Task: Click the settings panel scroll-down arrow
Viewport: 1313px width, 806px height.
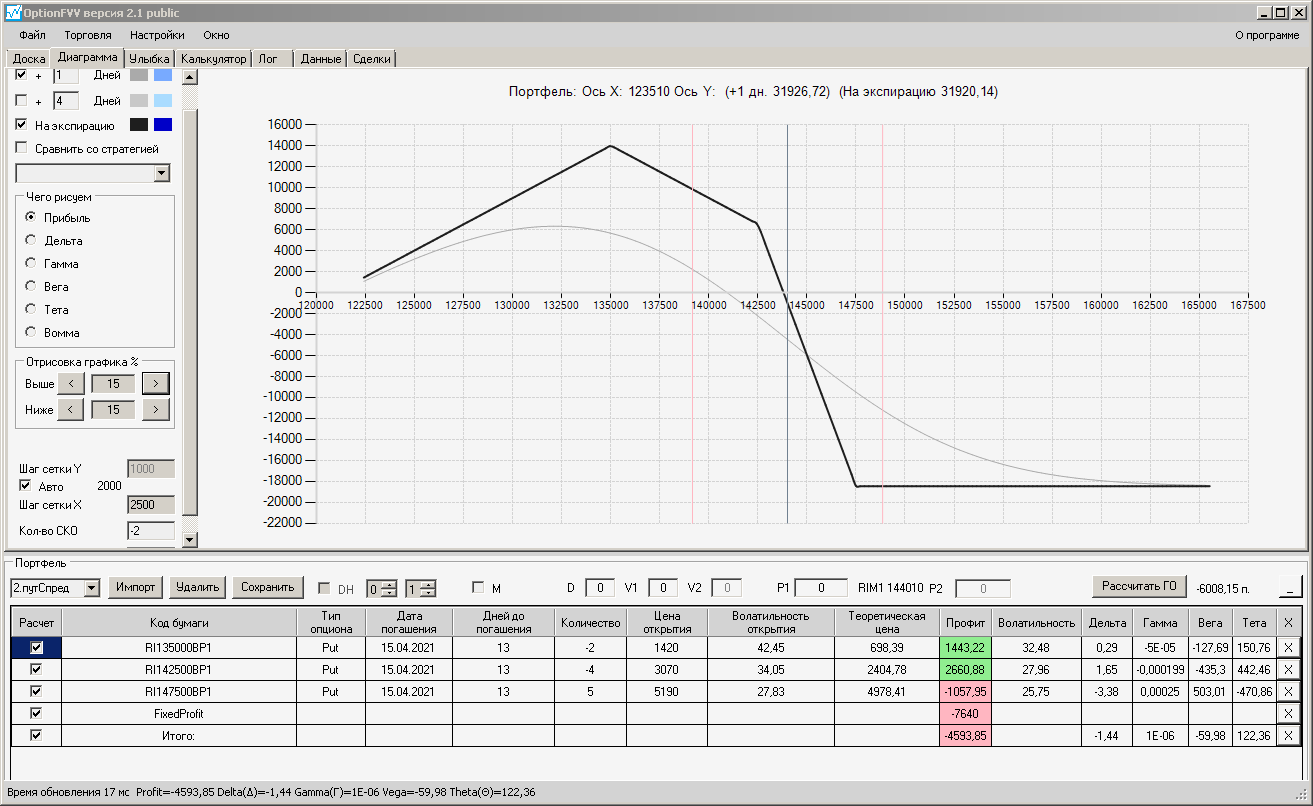Action: [x=190, y=540]
